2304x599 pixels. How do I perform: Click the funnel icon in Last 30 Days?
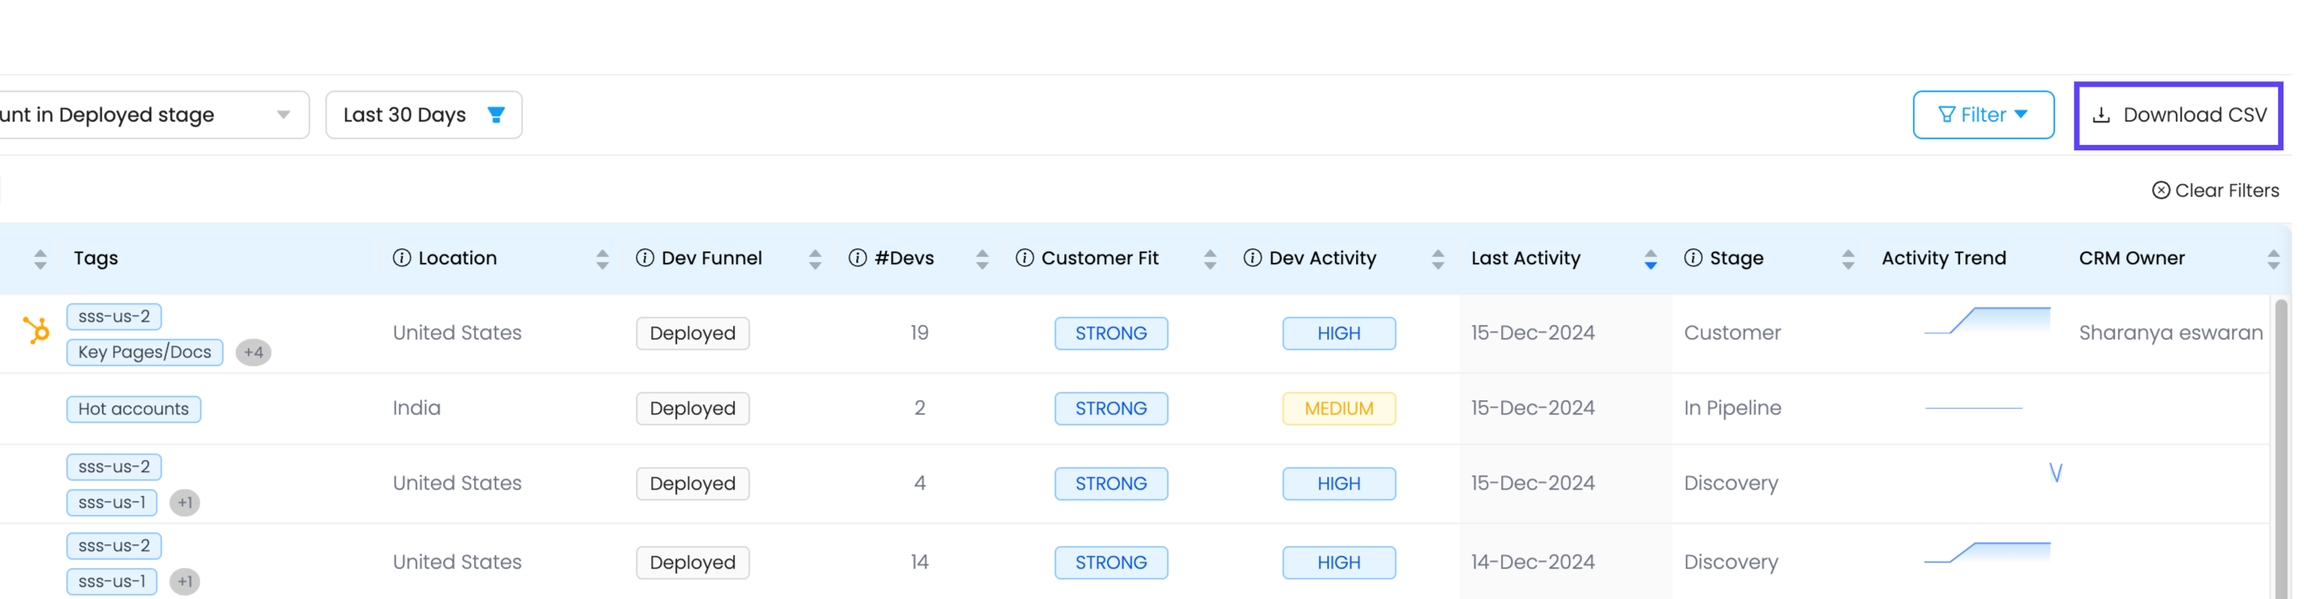(x=496, y=115)
